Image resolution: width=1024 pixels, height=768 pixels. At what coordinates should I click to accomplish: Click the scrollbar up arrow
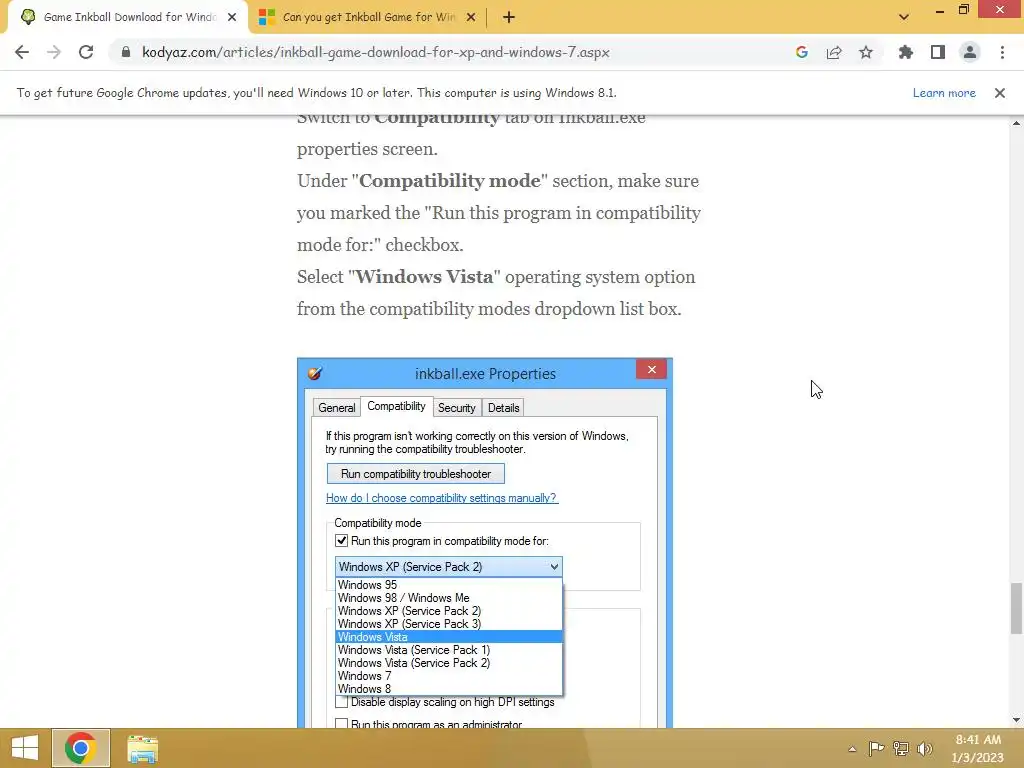coord(1016,123)
